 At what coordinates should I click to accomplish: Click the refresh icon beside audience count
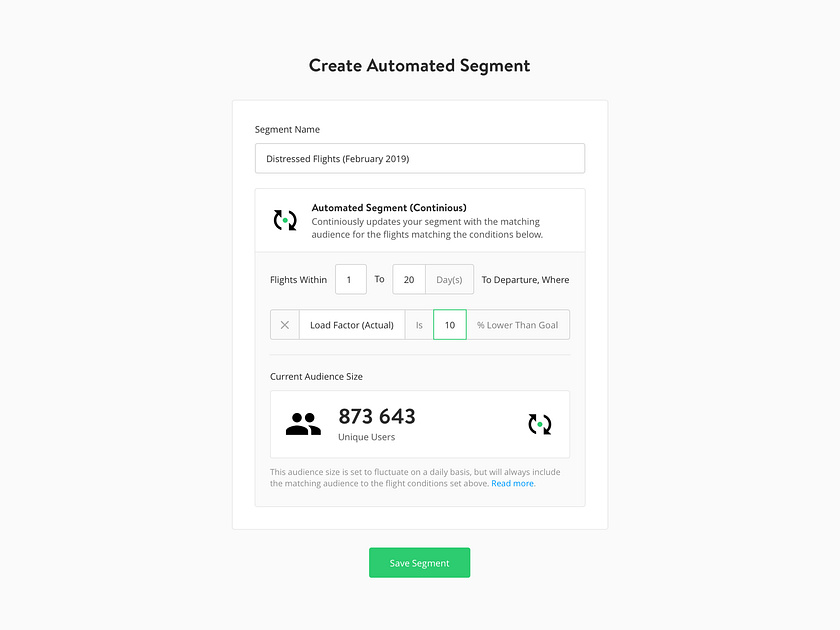click(540, 424)
